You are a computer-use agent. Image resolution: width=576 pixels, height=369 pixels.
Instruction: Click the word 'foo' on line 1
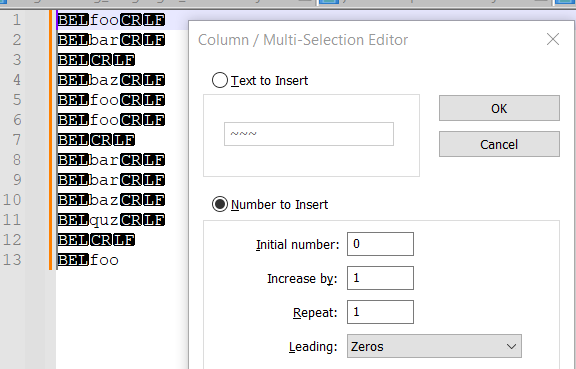point(104,20)
